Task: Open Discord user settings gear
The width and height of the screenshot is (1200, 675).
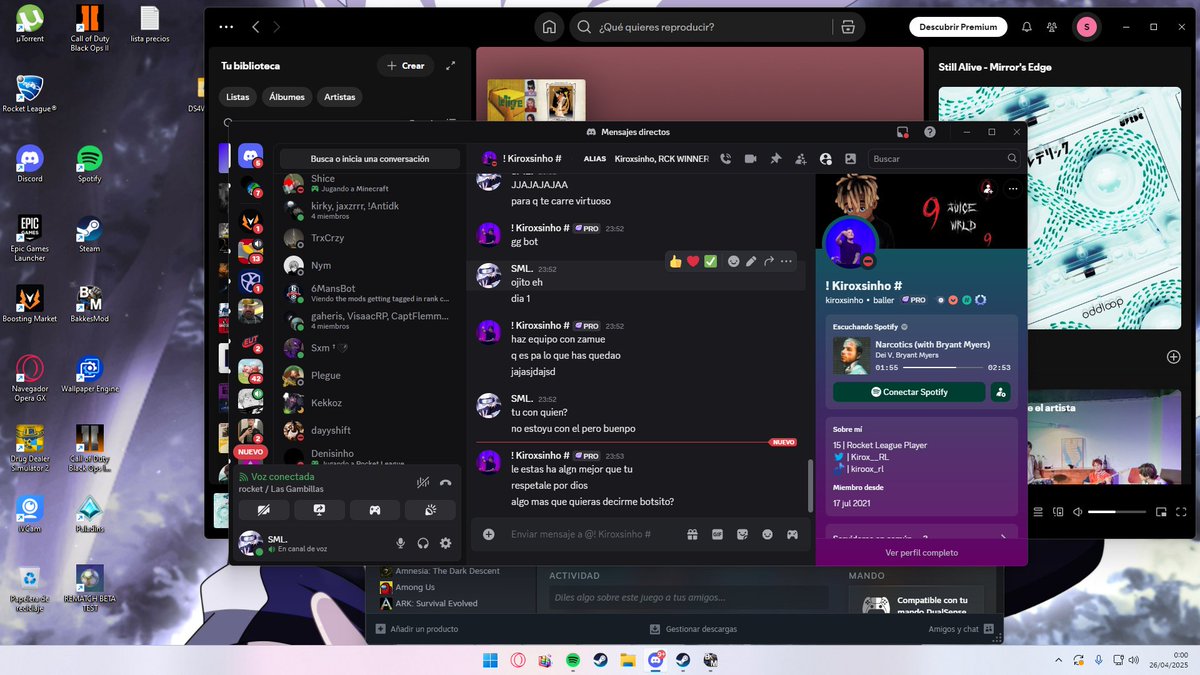Action: click(446, 543)
